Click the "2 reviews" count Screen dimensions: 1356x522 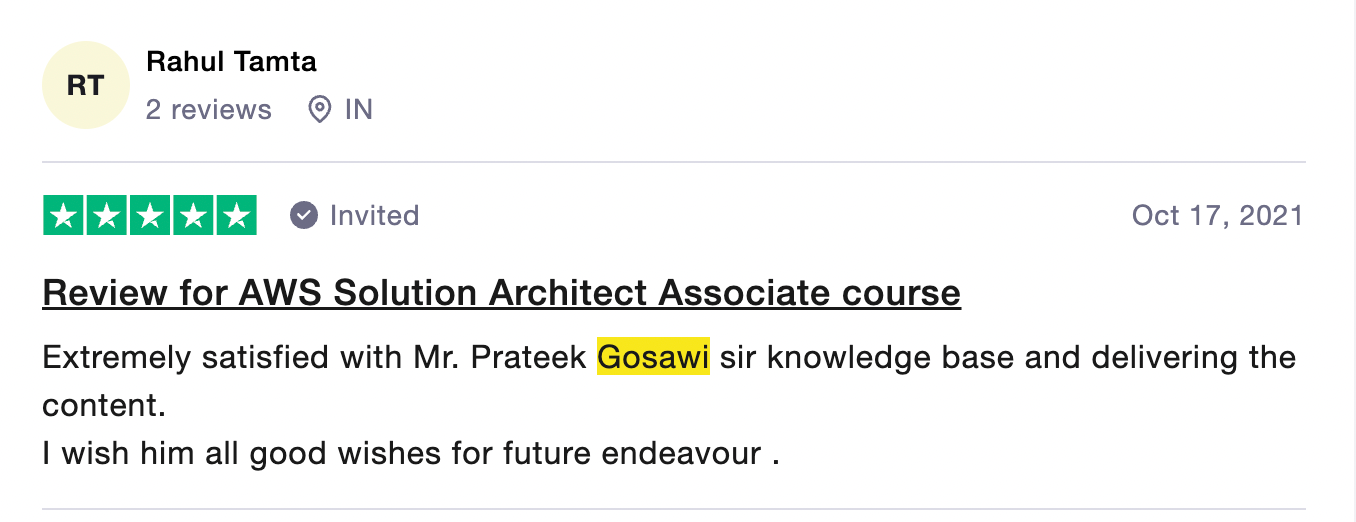tap(208, 109)
